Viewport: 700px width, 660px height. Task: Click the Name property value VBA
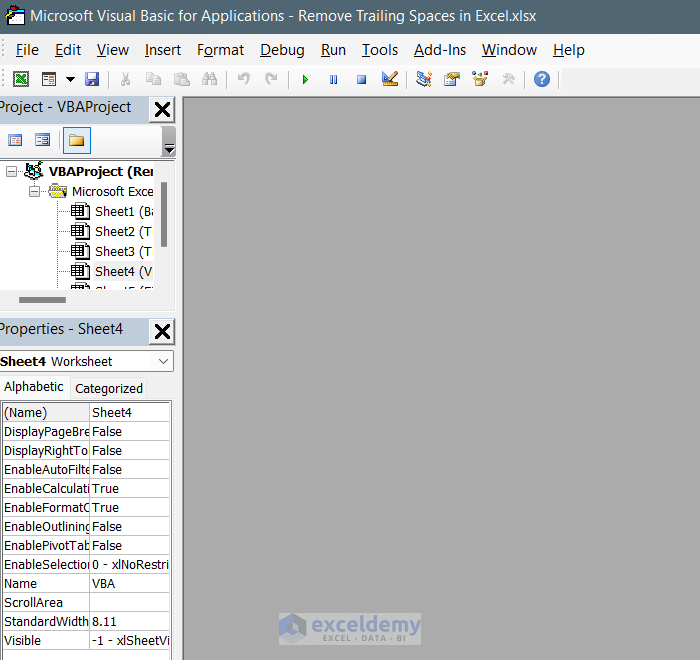(130, 584)
